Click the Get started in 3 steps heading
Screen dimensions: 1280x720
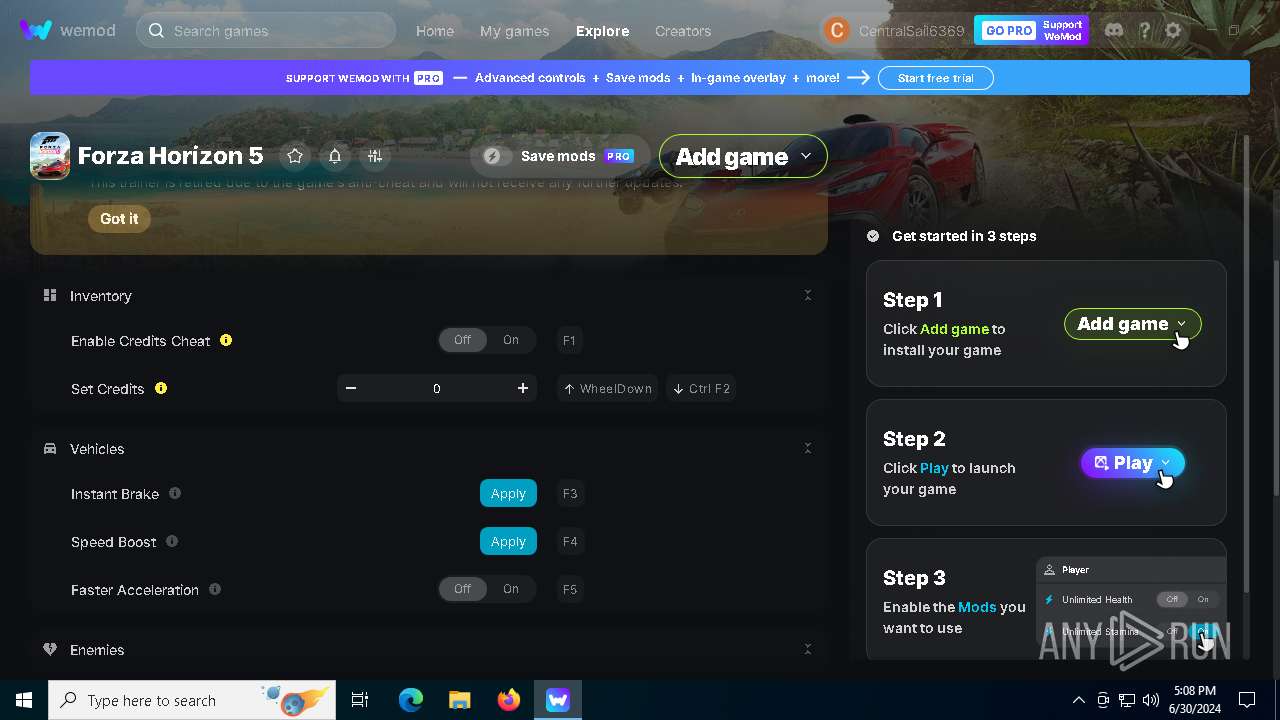click(964, 236)
